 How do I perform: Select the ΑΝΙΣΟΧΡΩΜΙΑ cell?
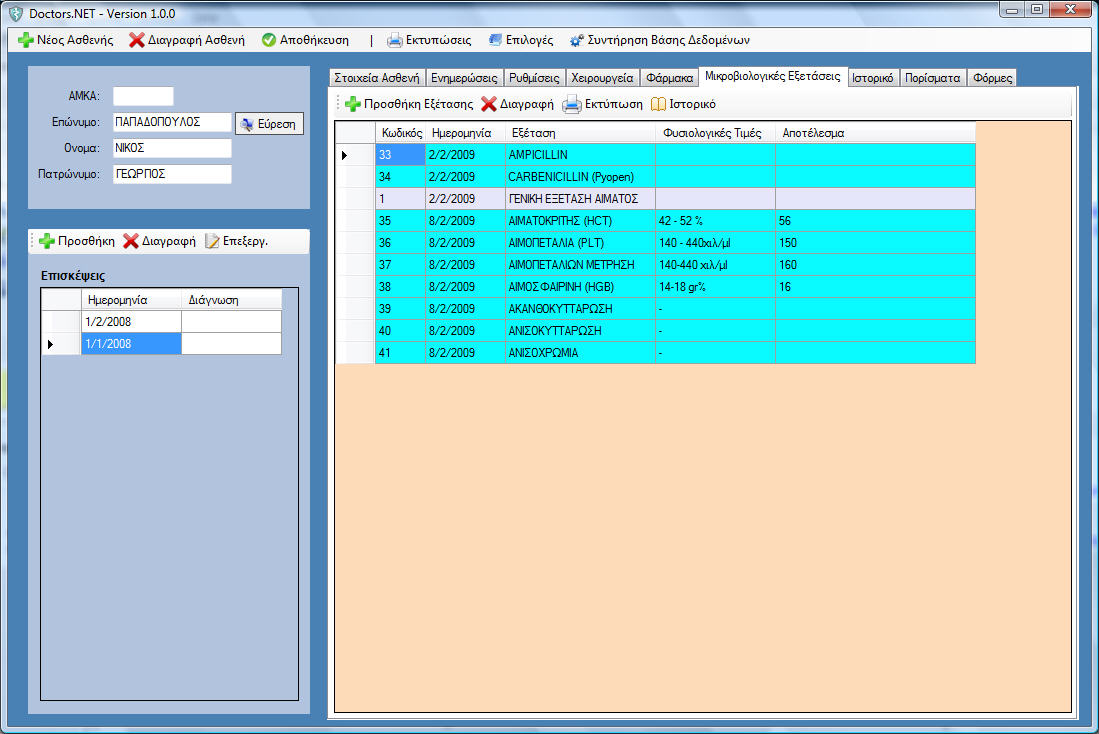pyautogui.click(x=580, y=353)
